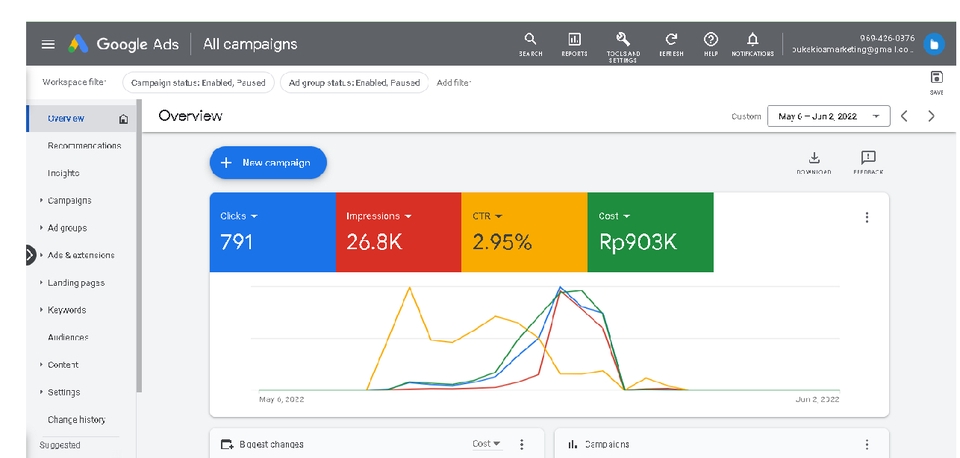Click the account email text
This screenshot has width=960, height=458.
852,50
